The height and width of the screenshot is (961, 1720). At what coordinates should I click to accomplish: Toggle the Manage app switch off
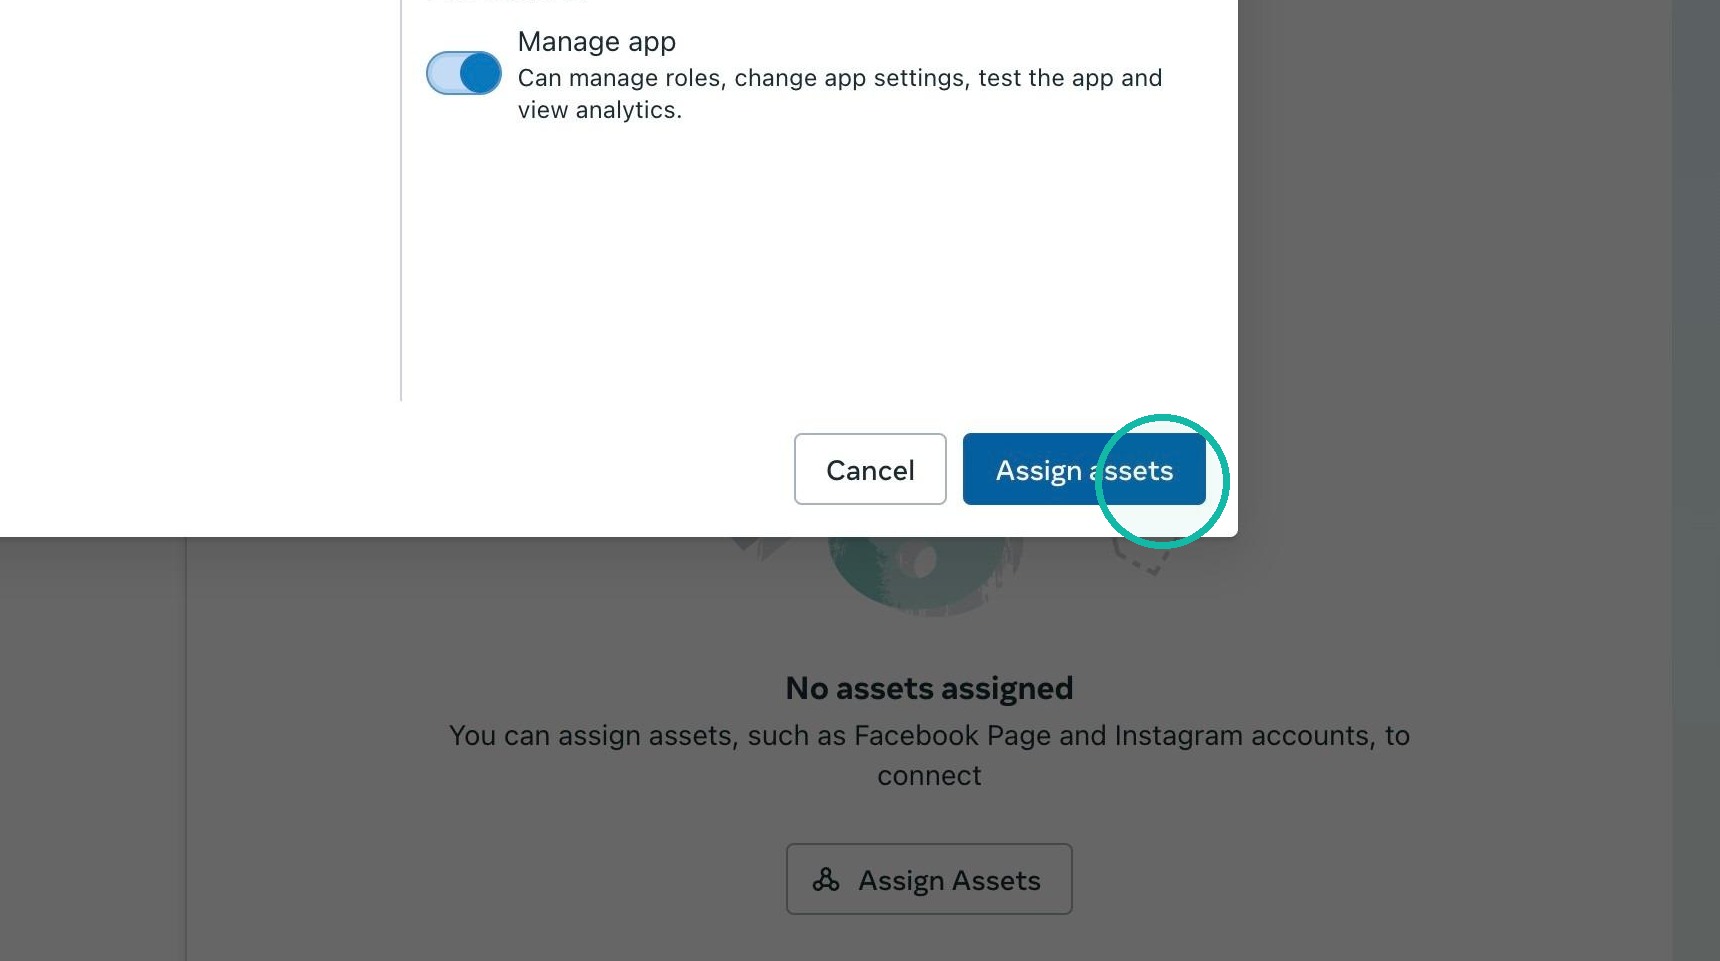point(464,73)
